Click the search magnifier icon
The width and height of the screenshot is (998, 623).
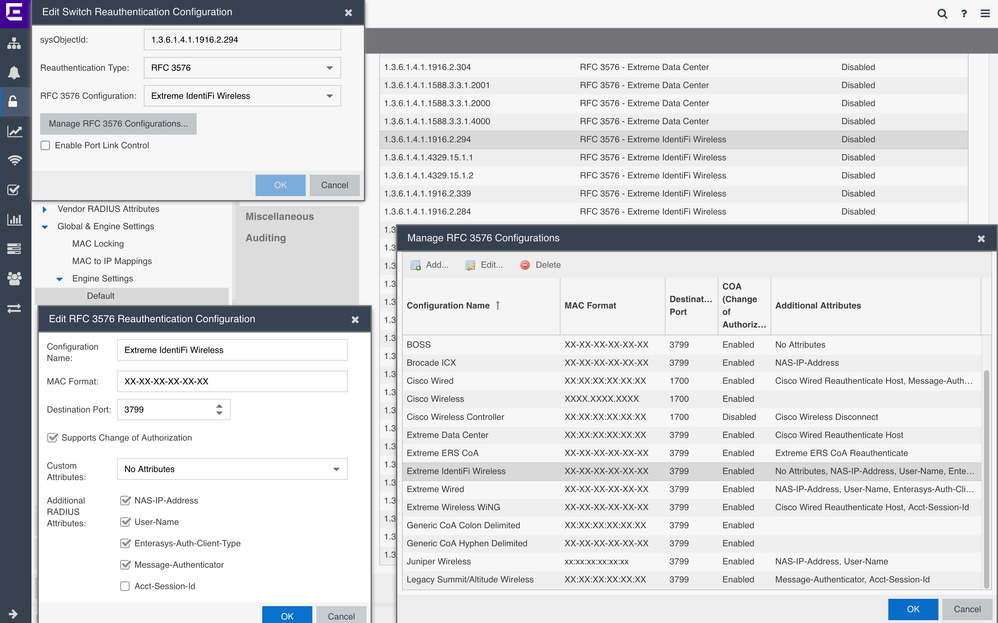[x=942, y=14]
